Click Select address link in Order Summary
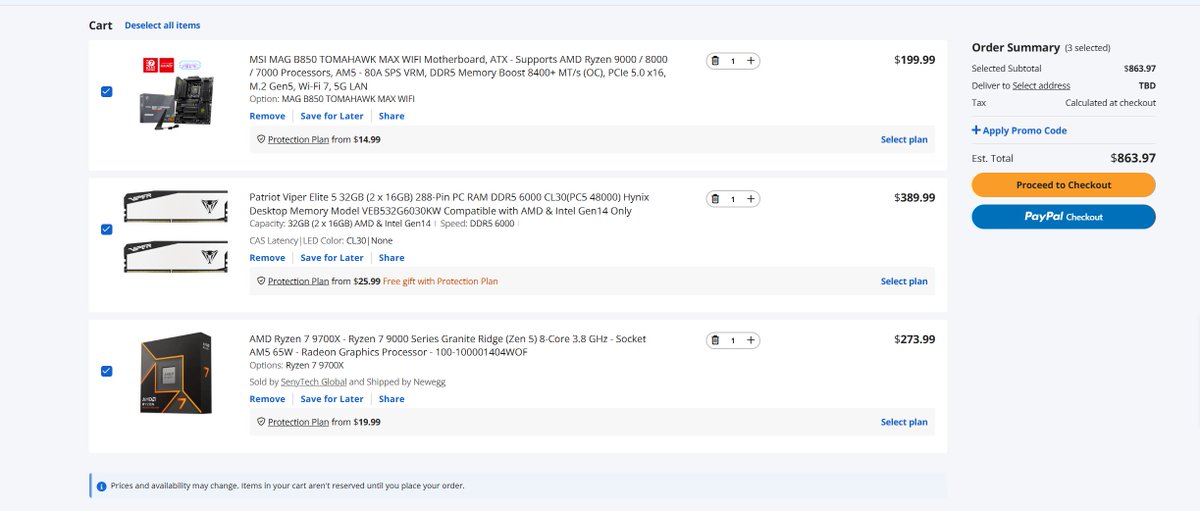The width and height of the screenshot is (1200, 511). point(1041,86)
